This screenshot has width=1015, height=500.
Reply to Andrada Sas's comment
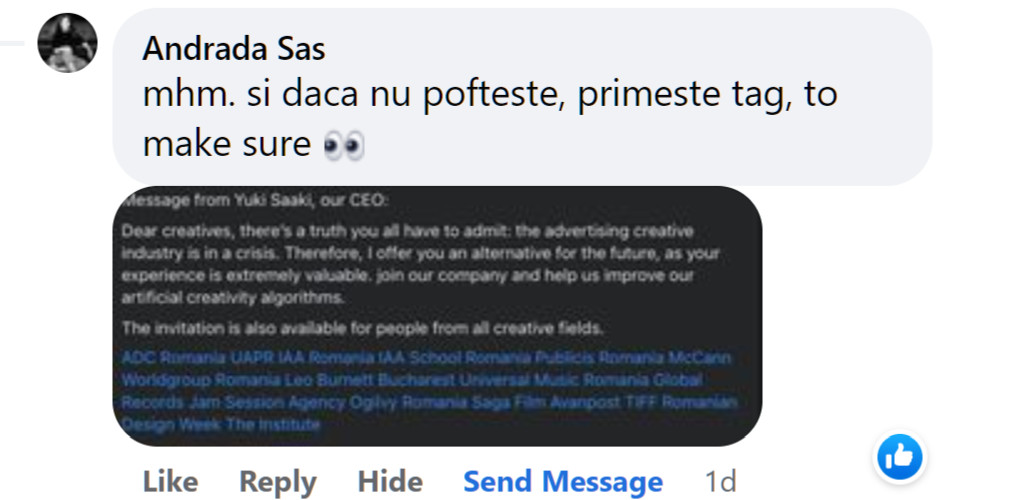pos(278,482)
